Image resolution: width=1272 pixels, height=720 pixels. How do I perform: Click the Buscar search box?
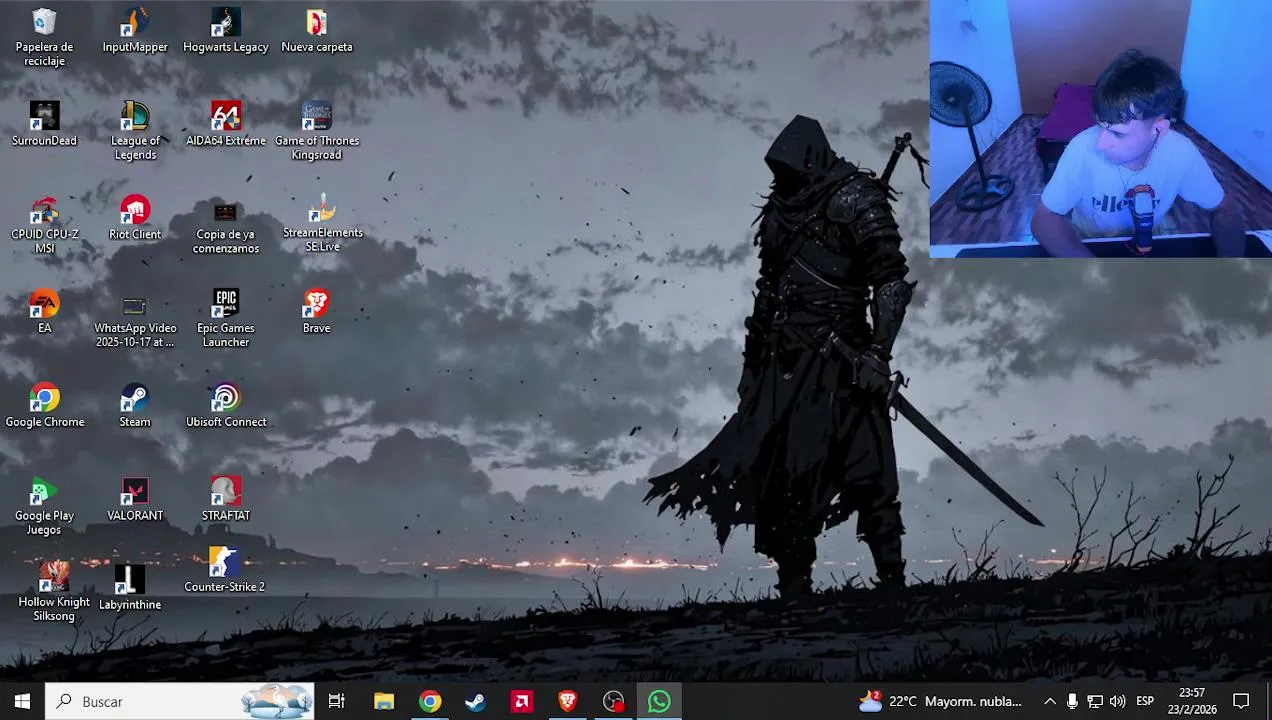point(180,701)
